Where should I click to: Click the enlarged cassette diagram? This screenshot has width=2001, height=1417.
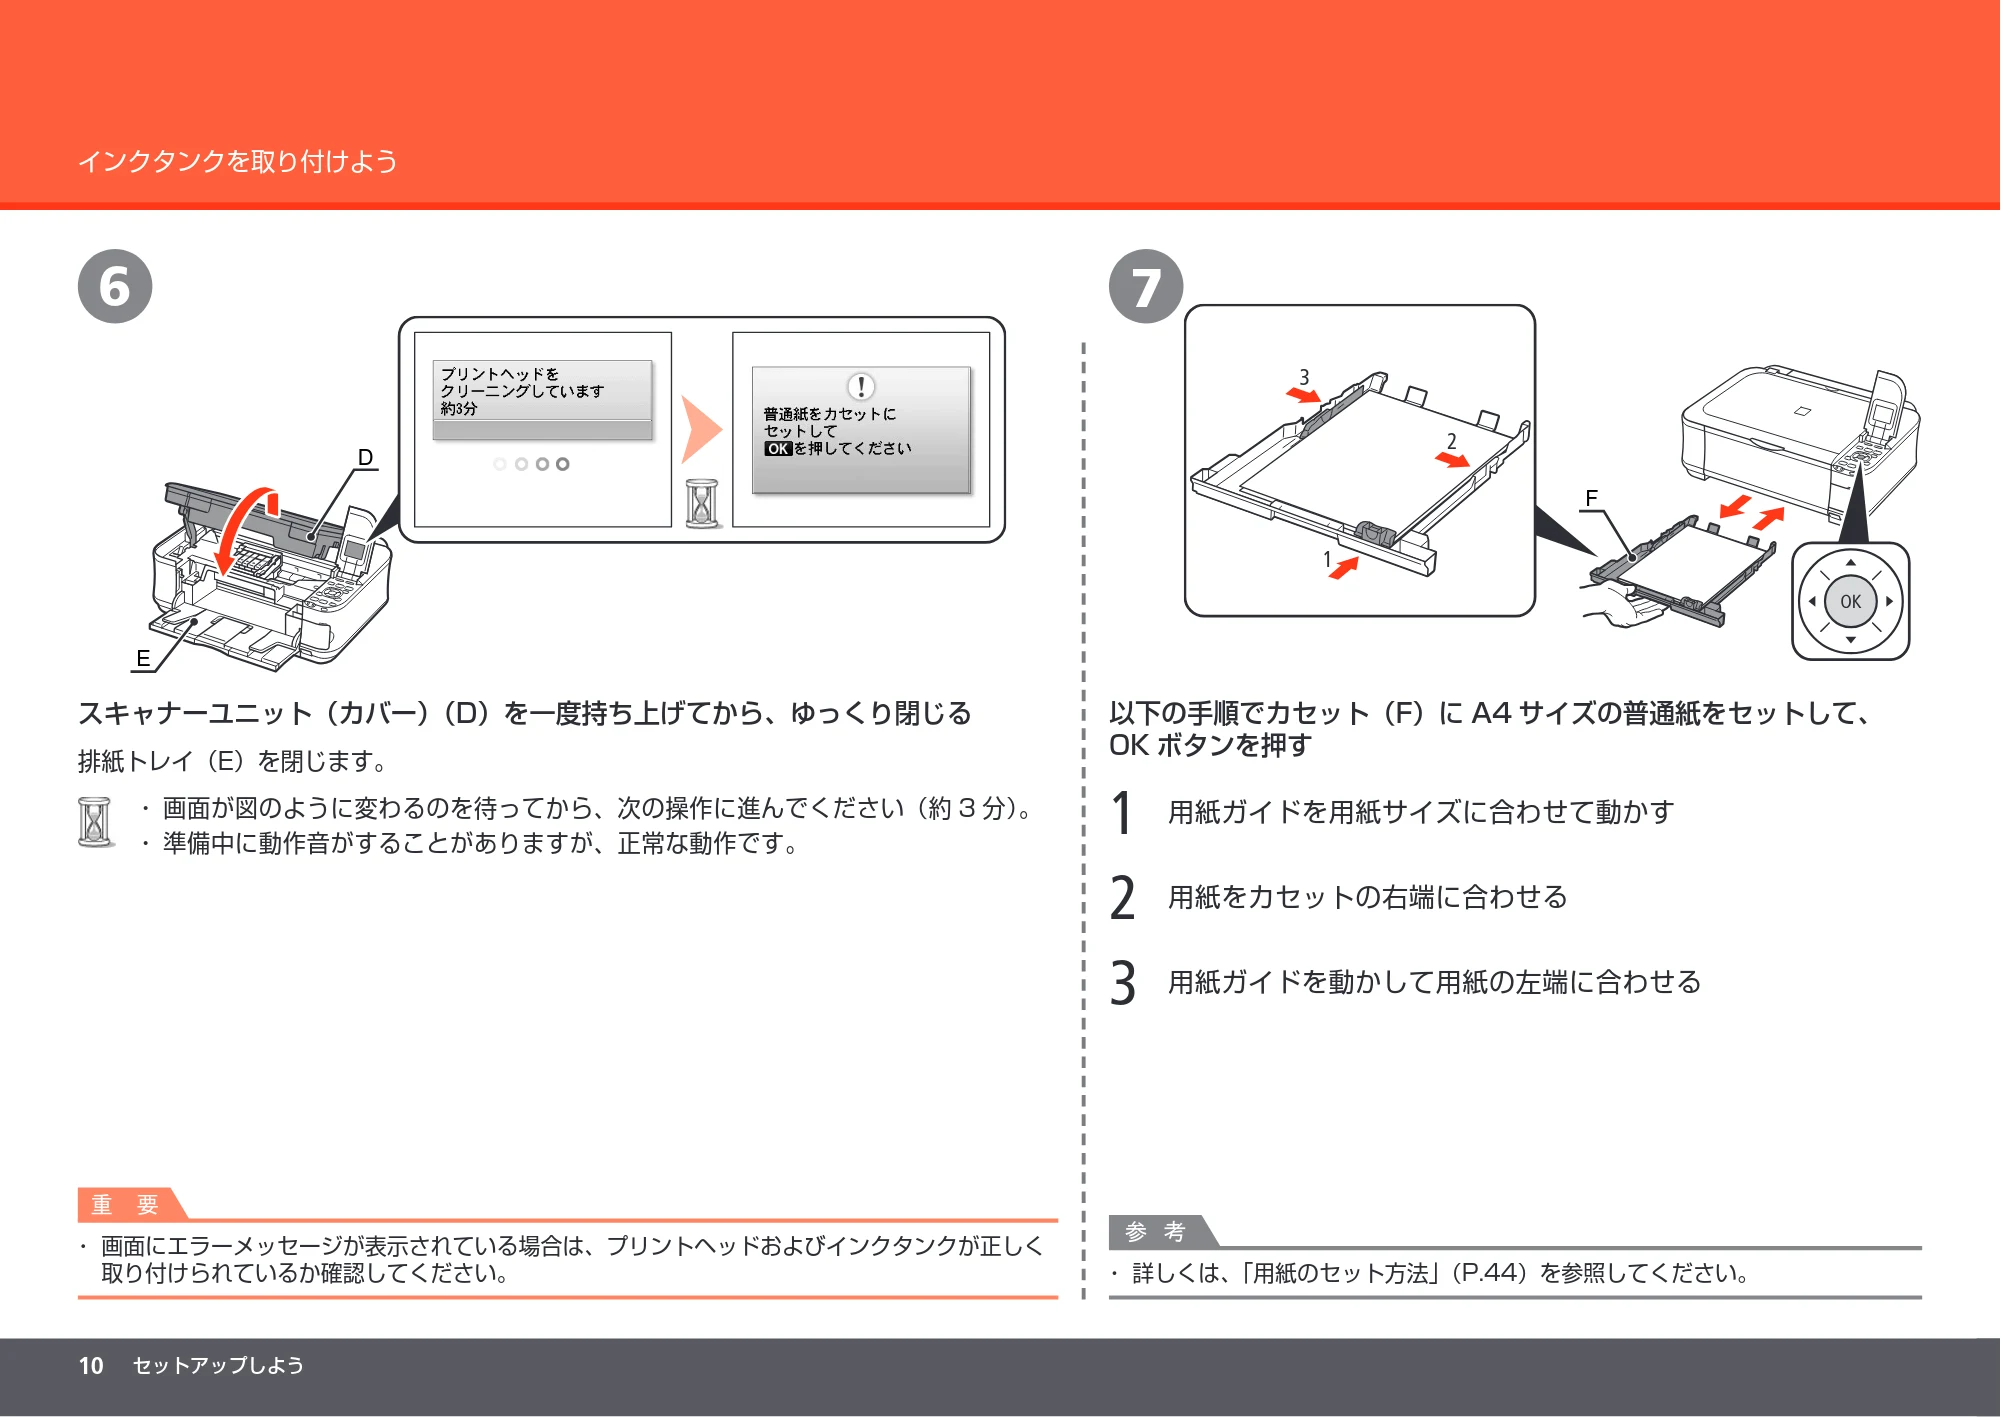click(1360, 461)
